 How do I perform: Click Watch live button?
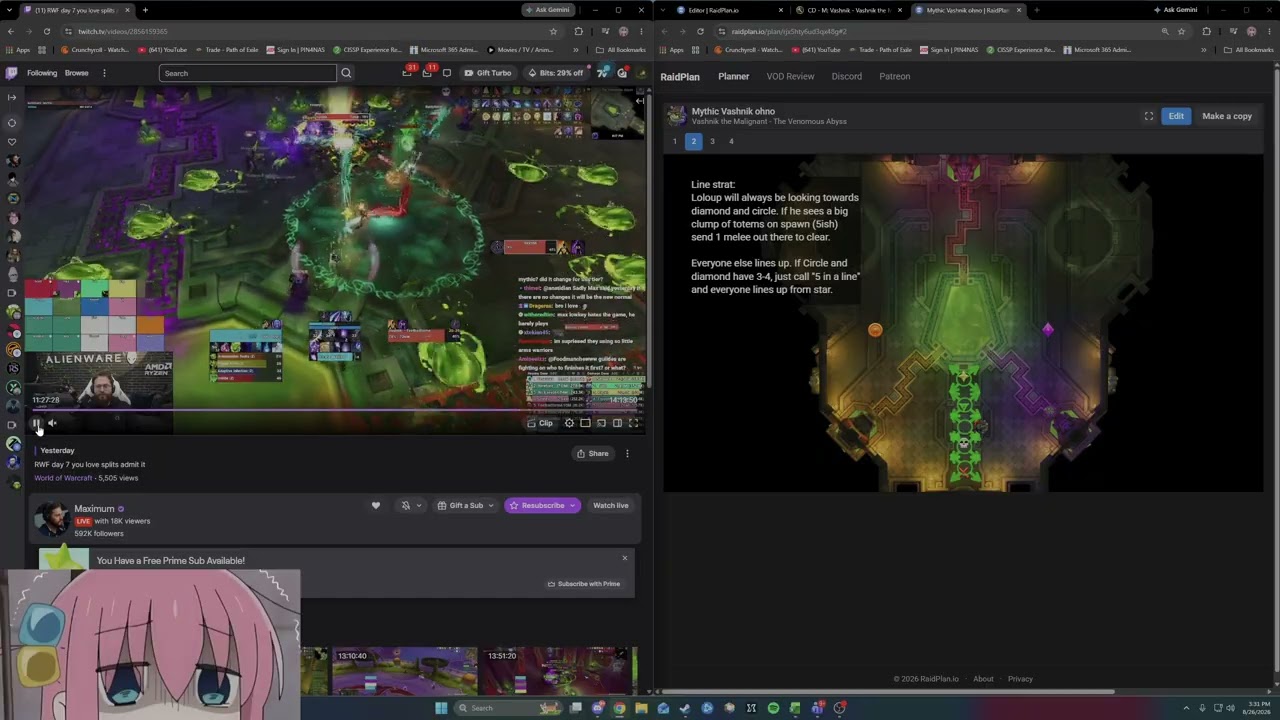[611, 505]
